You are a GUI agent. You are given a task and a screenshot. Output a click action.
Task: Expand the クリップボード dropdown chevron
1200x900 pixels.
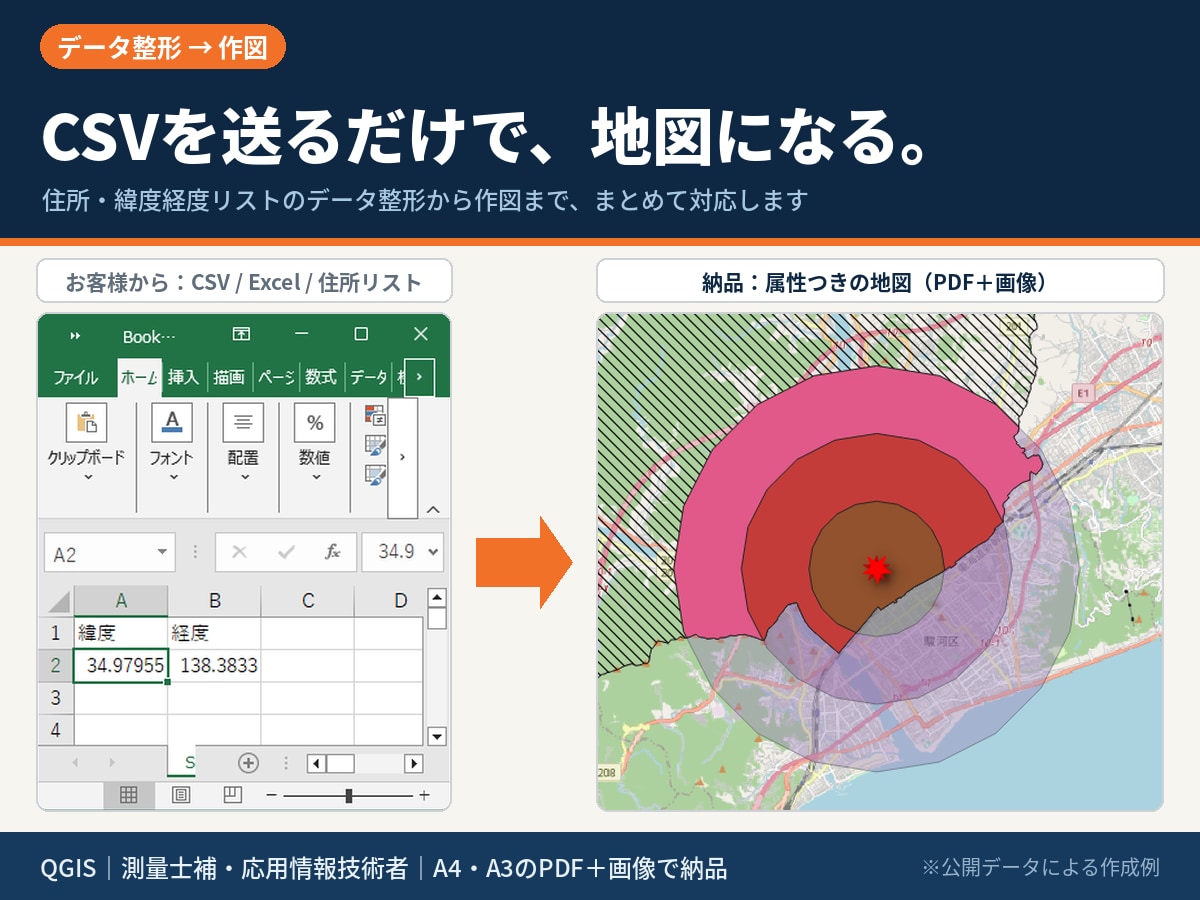pyautogui.click(x=87, y=477)
